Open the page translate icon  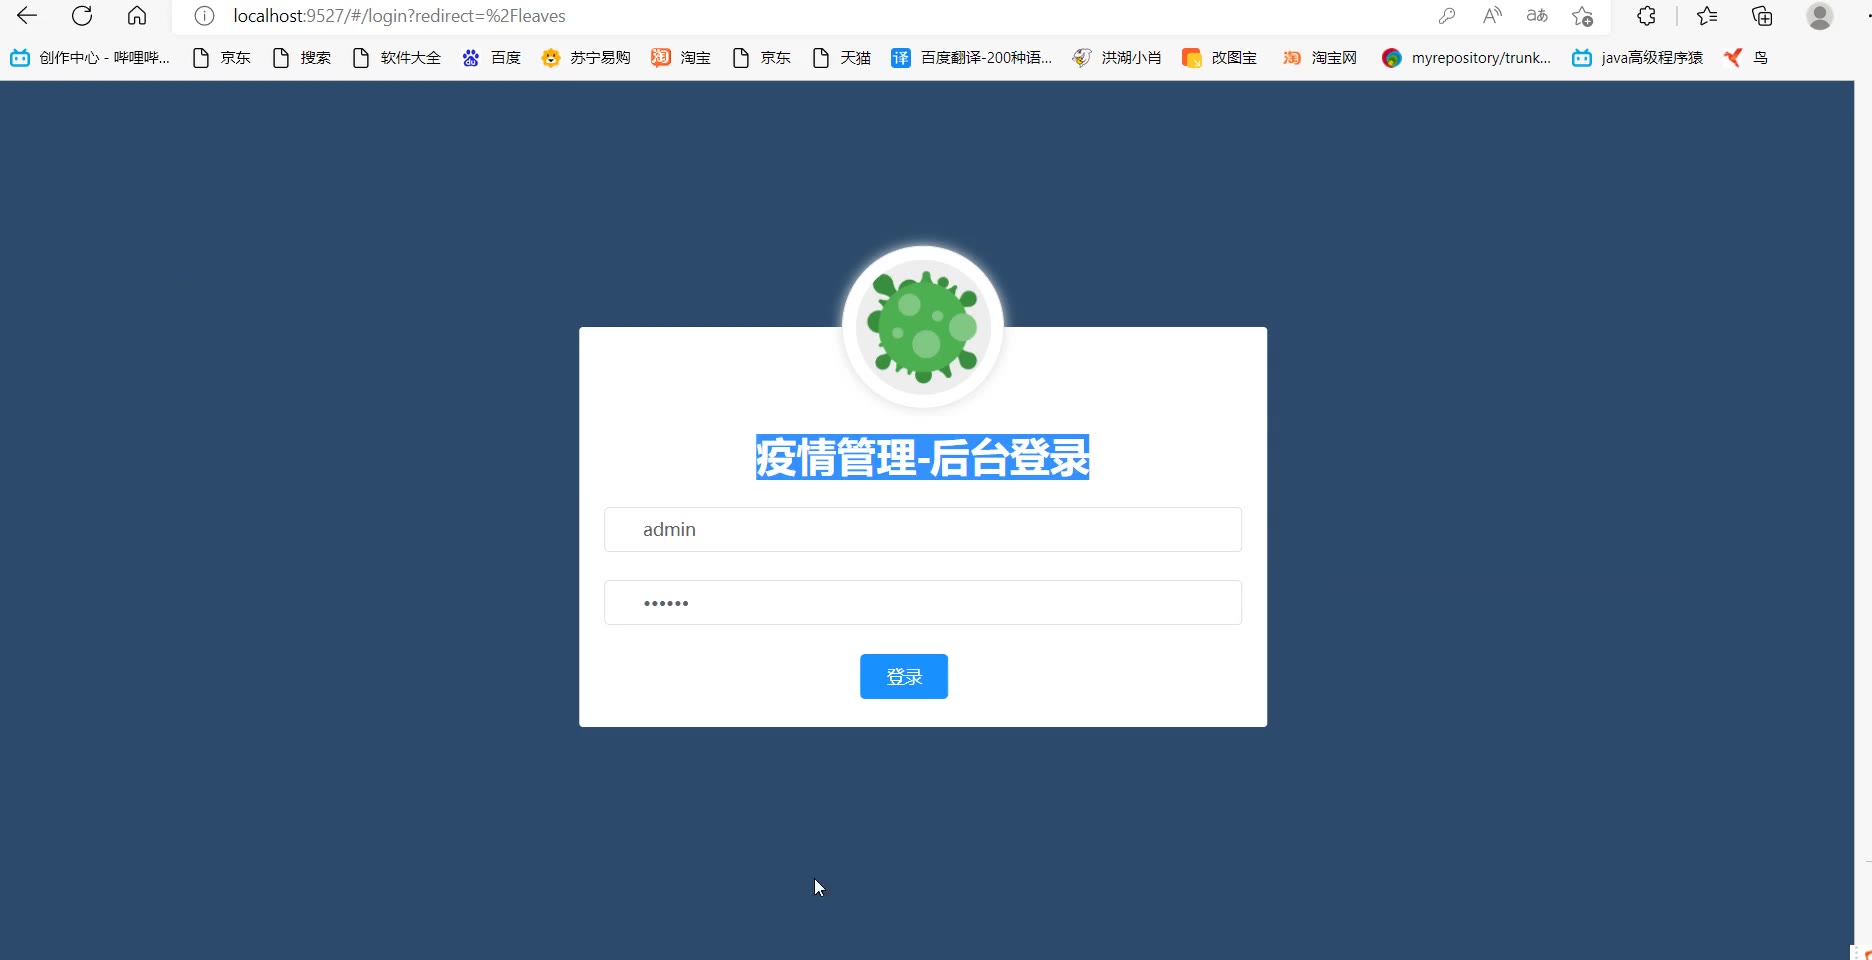click(1537, 16)
